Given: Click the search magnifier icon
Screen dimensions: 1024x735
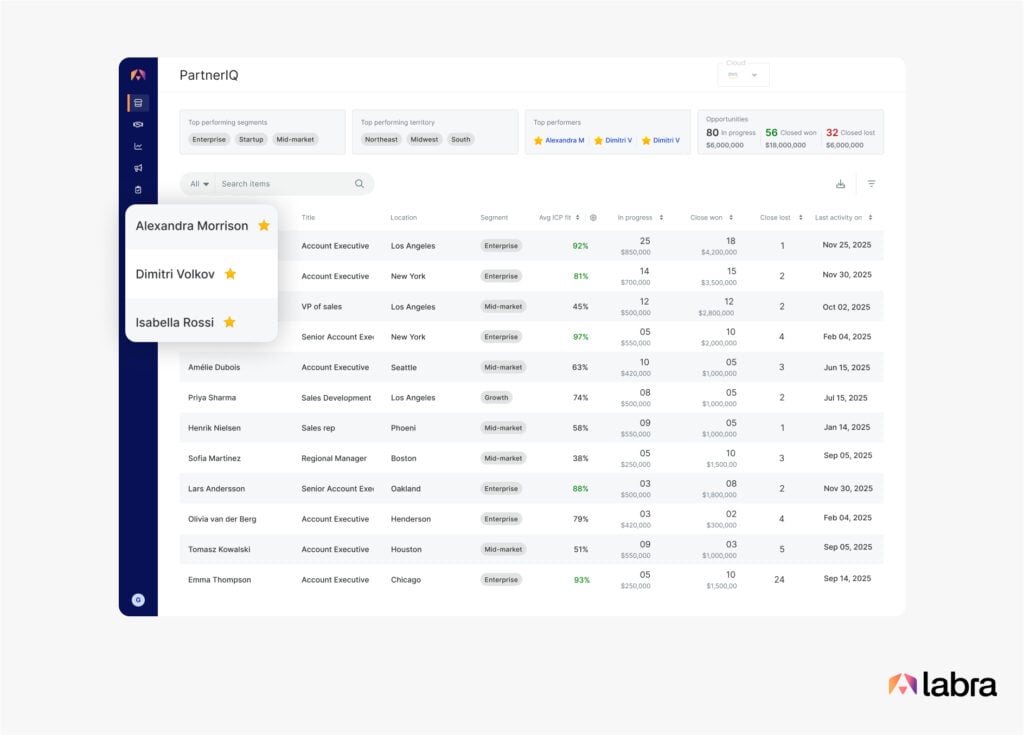Looking at the screenshot, I should click(x=359, y=184).
